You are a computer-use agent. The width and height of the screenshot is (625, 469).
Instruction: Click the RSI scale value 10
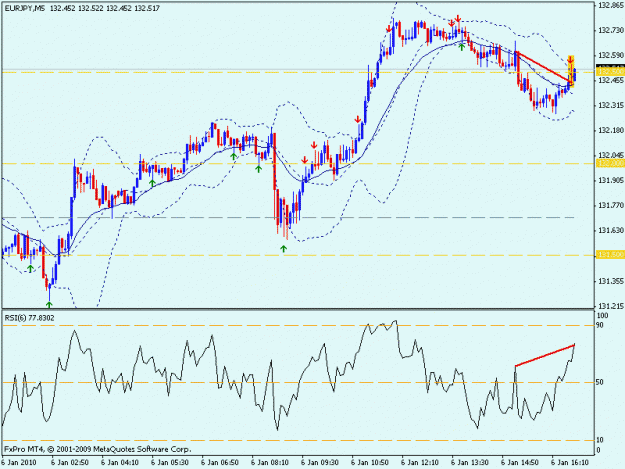pos(601,440)
